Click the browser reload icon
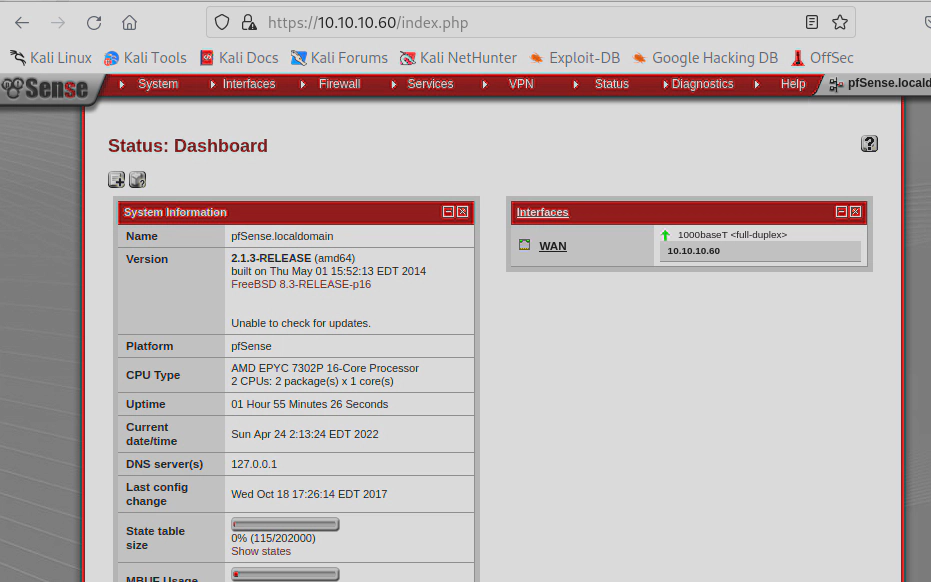 [x=94, y=23]
